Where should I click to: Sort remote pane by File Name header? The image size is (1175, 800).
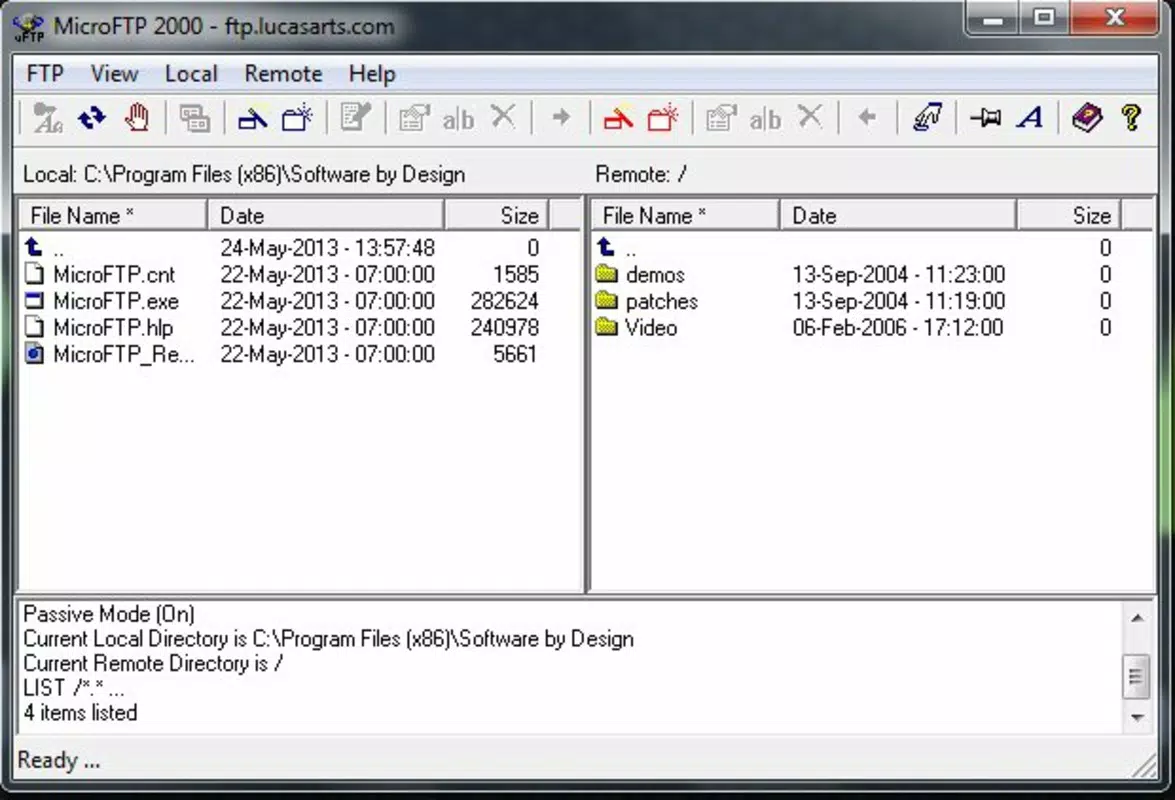pos(685,215)
